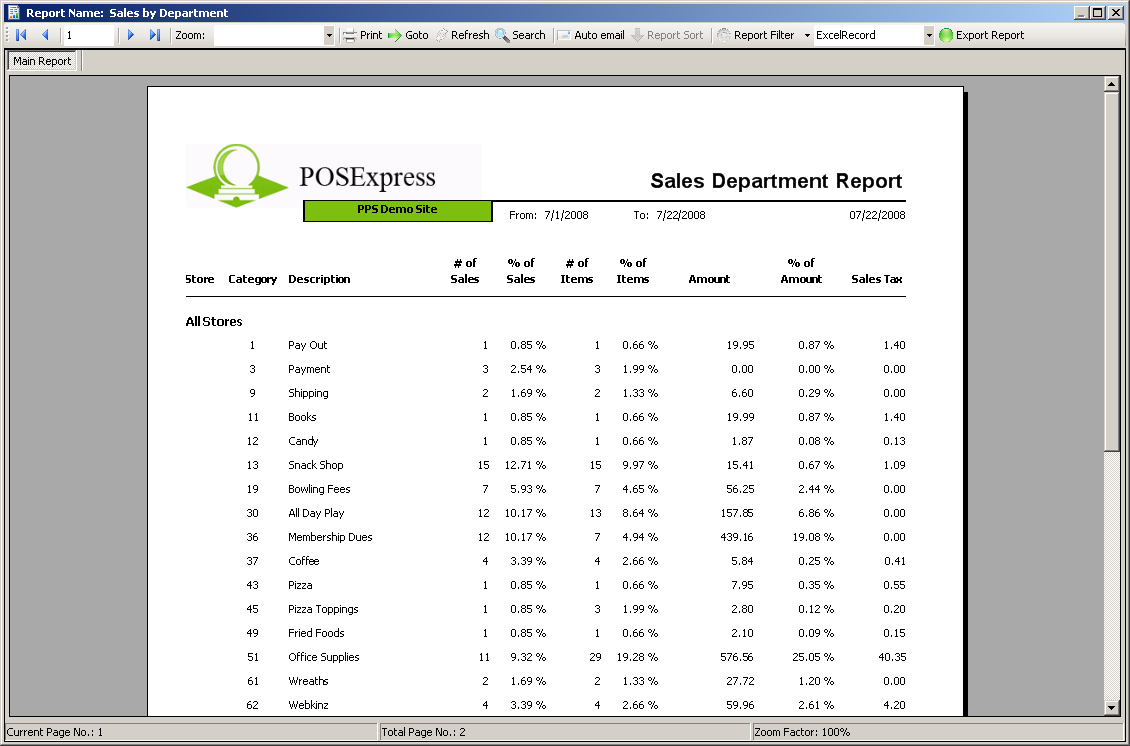
Task: Open the Report Filter option
Action: [756, 35]
